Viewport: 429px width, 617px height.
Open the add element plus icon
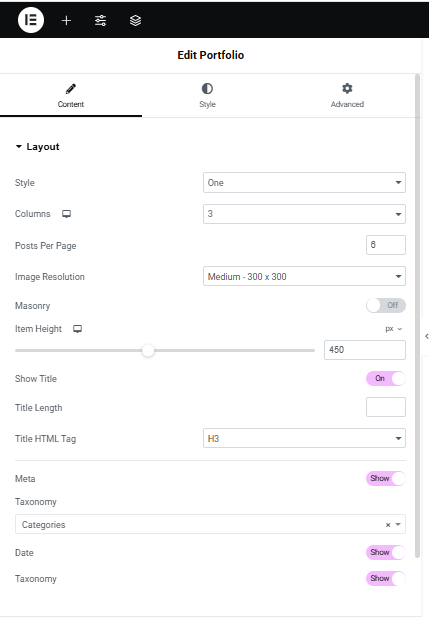[x=67, y=20]
